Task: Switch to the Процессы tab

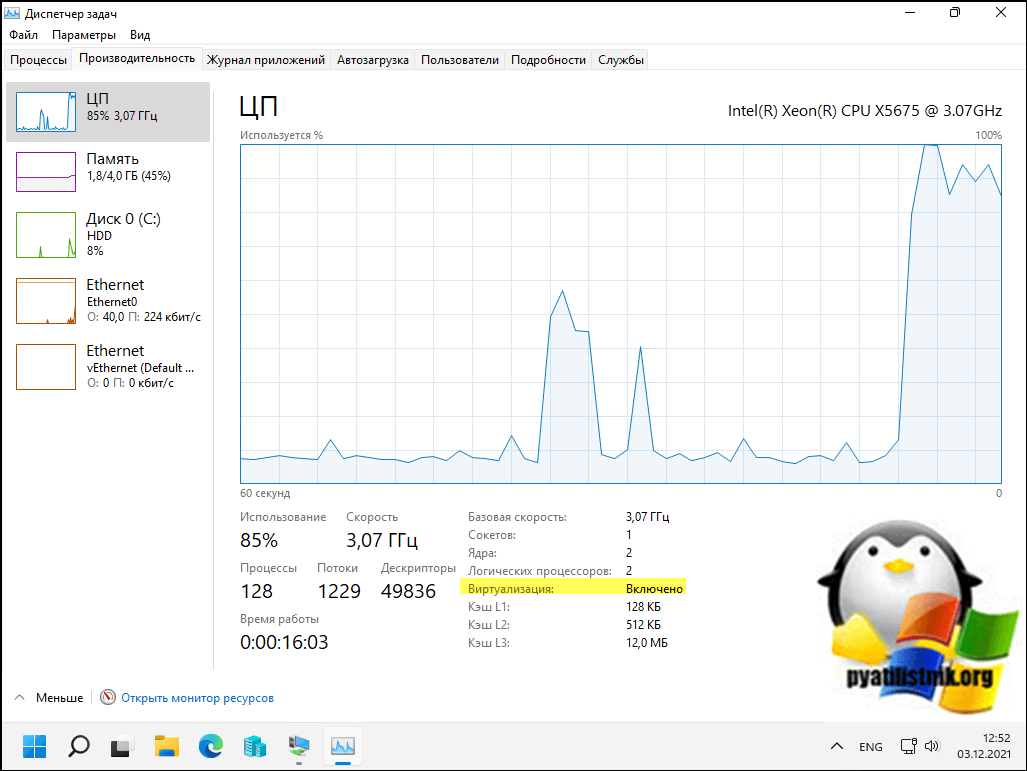Action: (39, 60)
